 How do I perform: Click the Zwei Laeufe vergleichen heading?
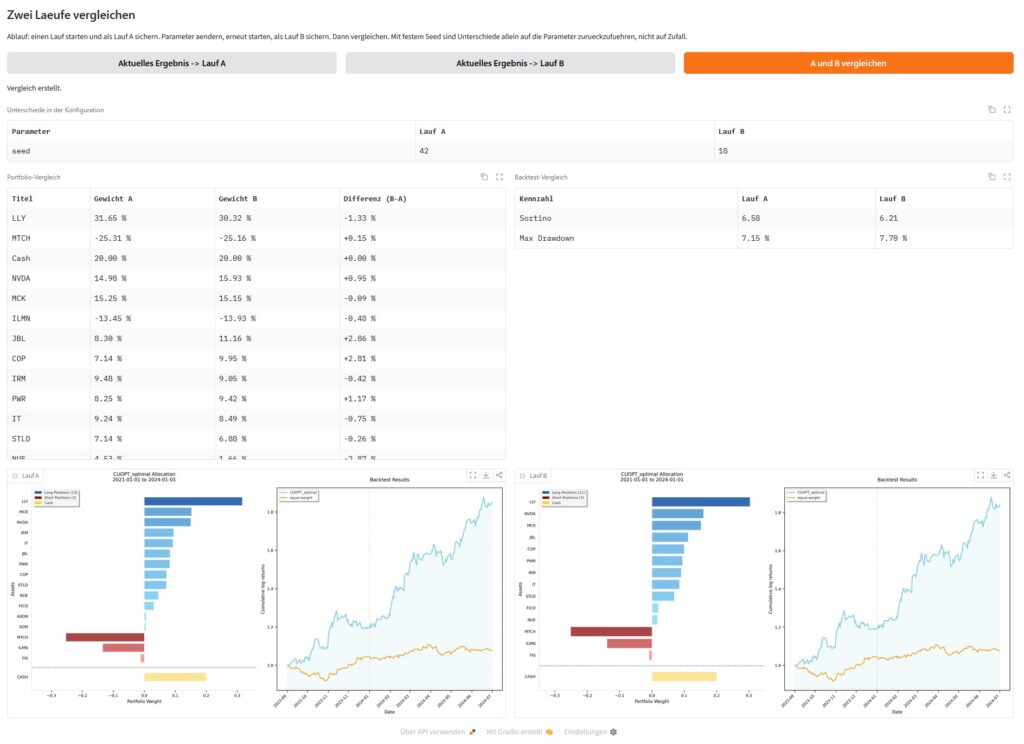click(71, 15)
